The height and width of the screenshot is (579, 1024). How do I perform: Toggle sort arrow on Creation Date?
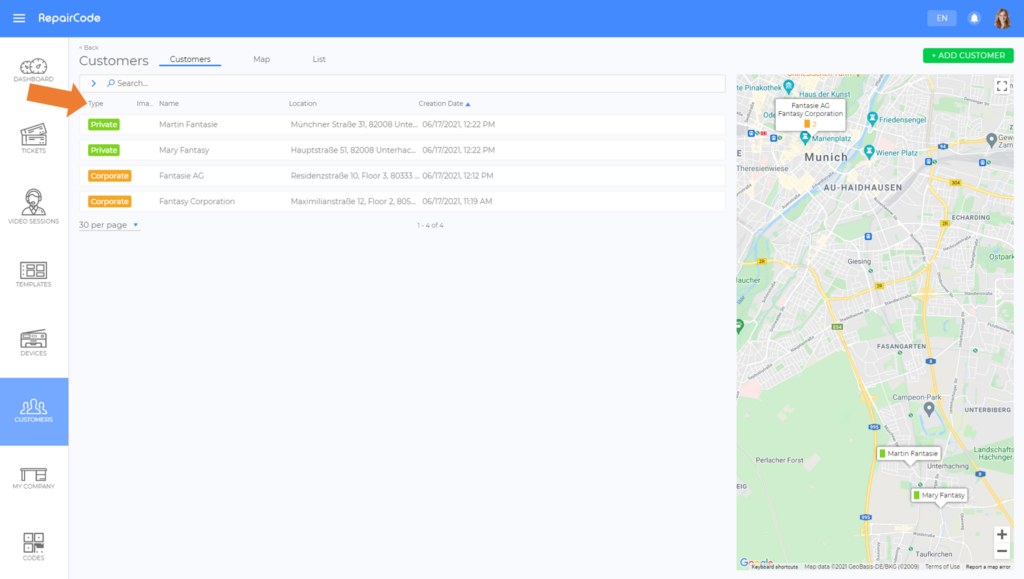pos(468,104)
